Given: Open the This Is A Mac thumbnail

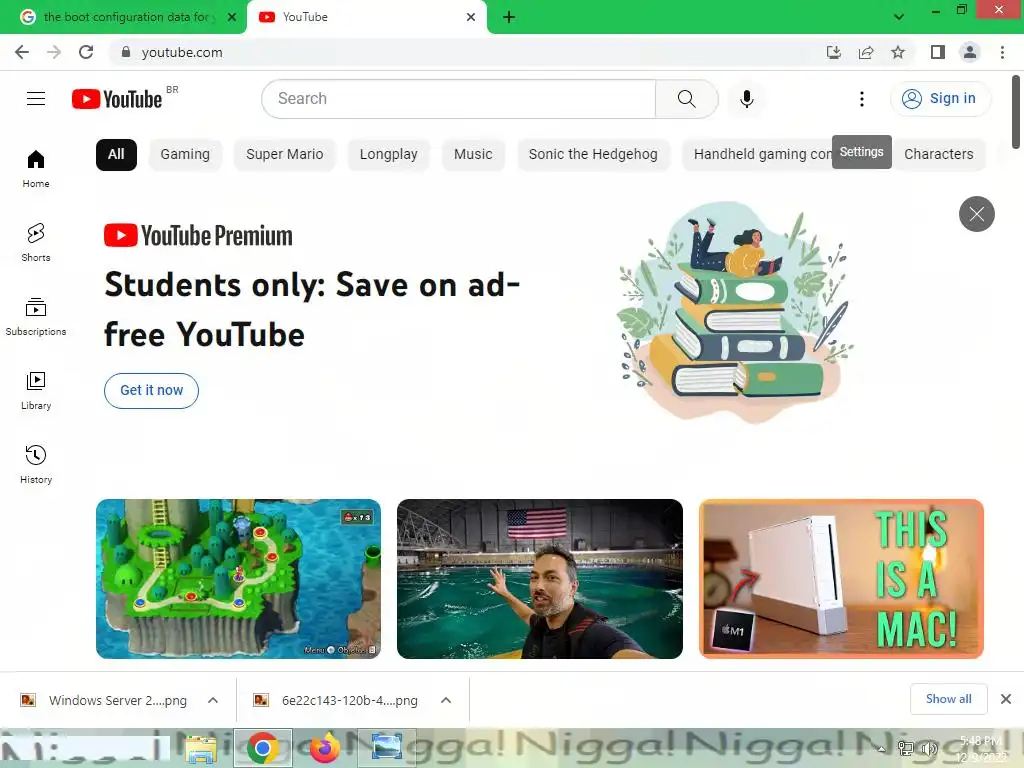Looking at the screenshot, I should (841, 579).
